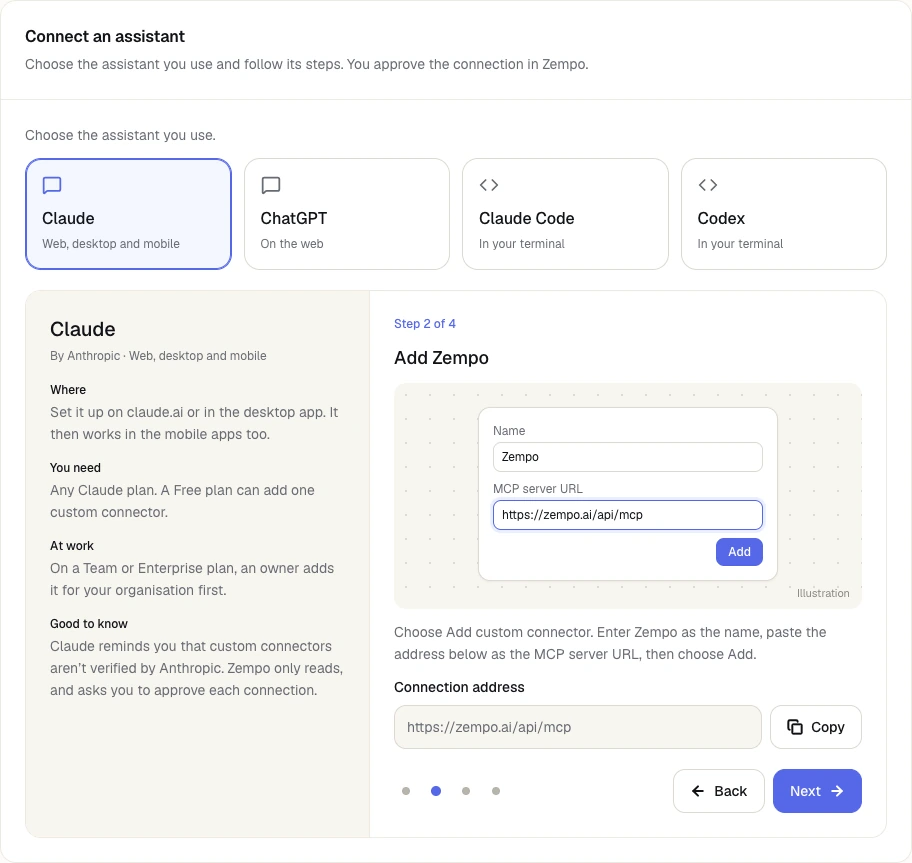Select the Claude assistant card
The height and width of the screenshot is (863, 912).
129,214
